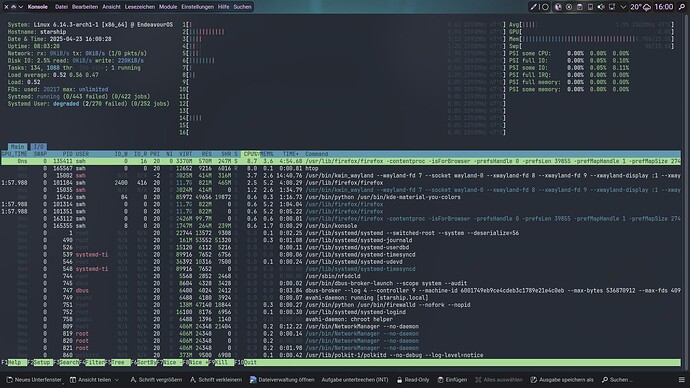Click Suchen ... in bottom toolbar
This screenshot has width=690, height=388.
coord(617,380)
